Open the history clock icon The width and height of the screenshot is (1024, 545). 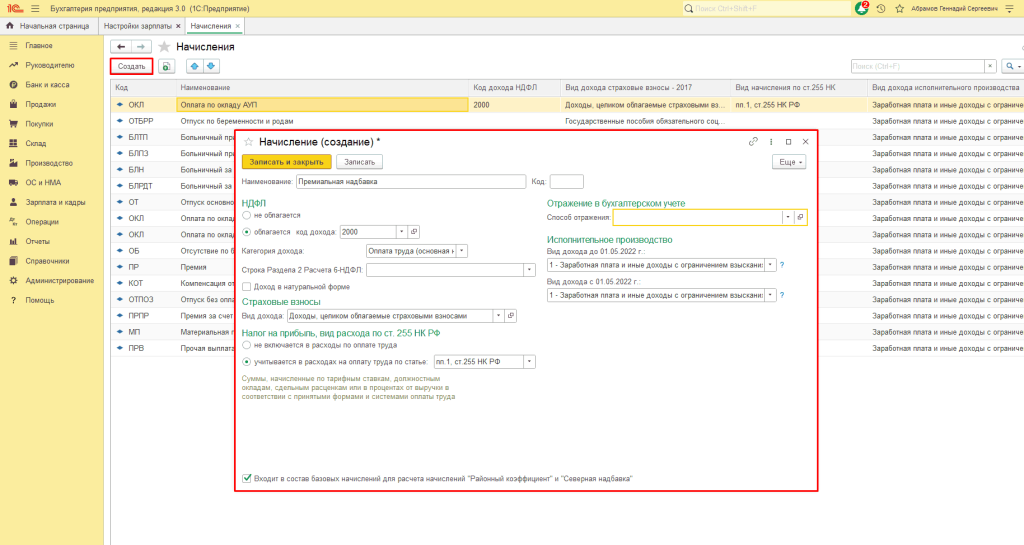(880, 8)
